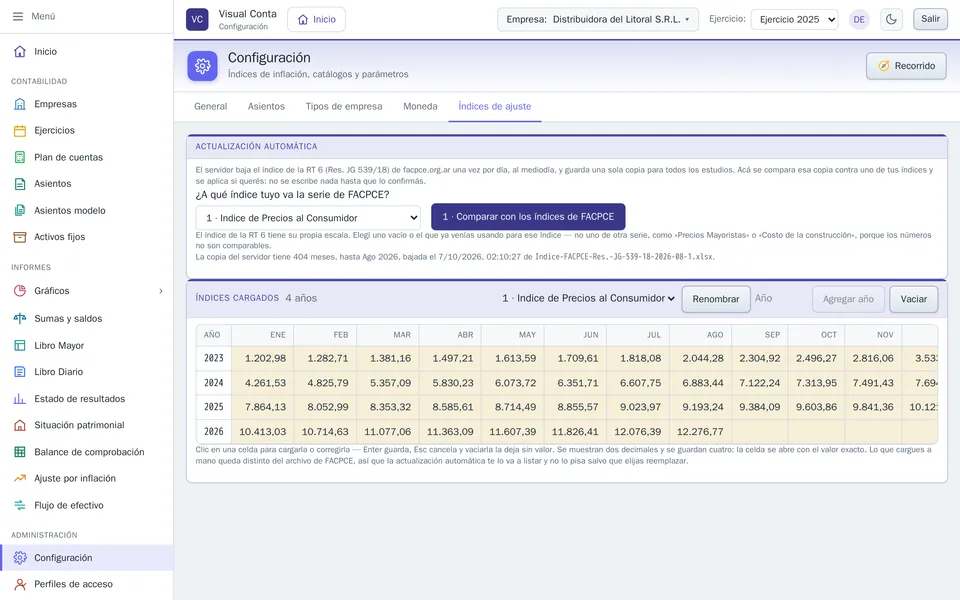Click the DE user avatar

pyautogui.click(x=859, y=20)
